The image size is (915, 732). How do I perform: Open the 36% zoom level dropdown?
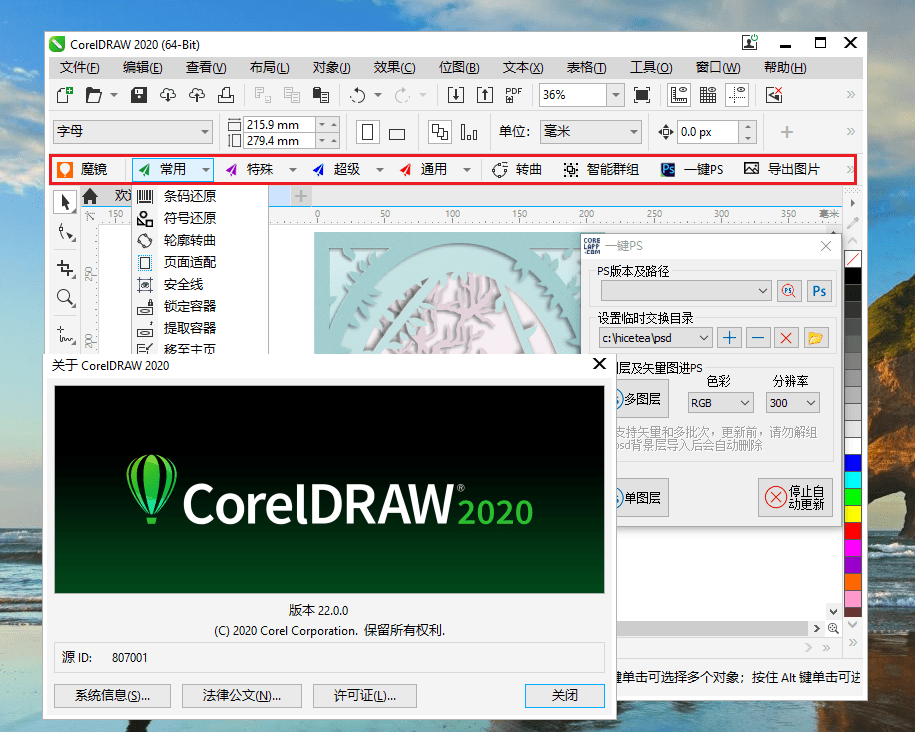click(616, 95)
